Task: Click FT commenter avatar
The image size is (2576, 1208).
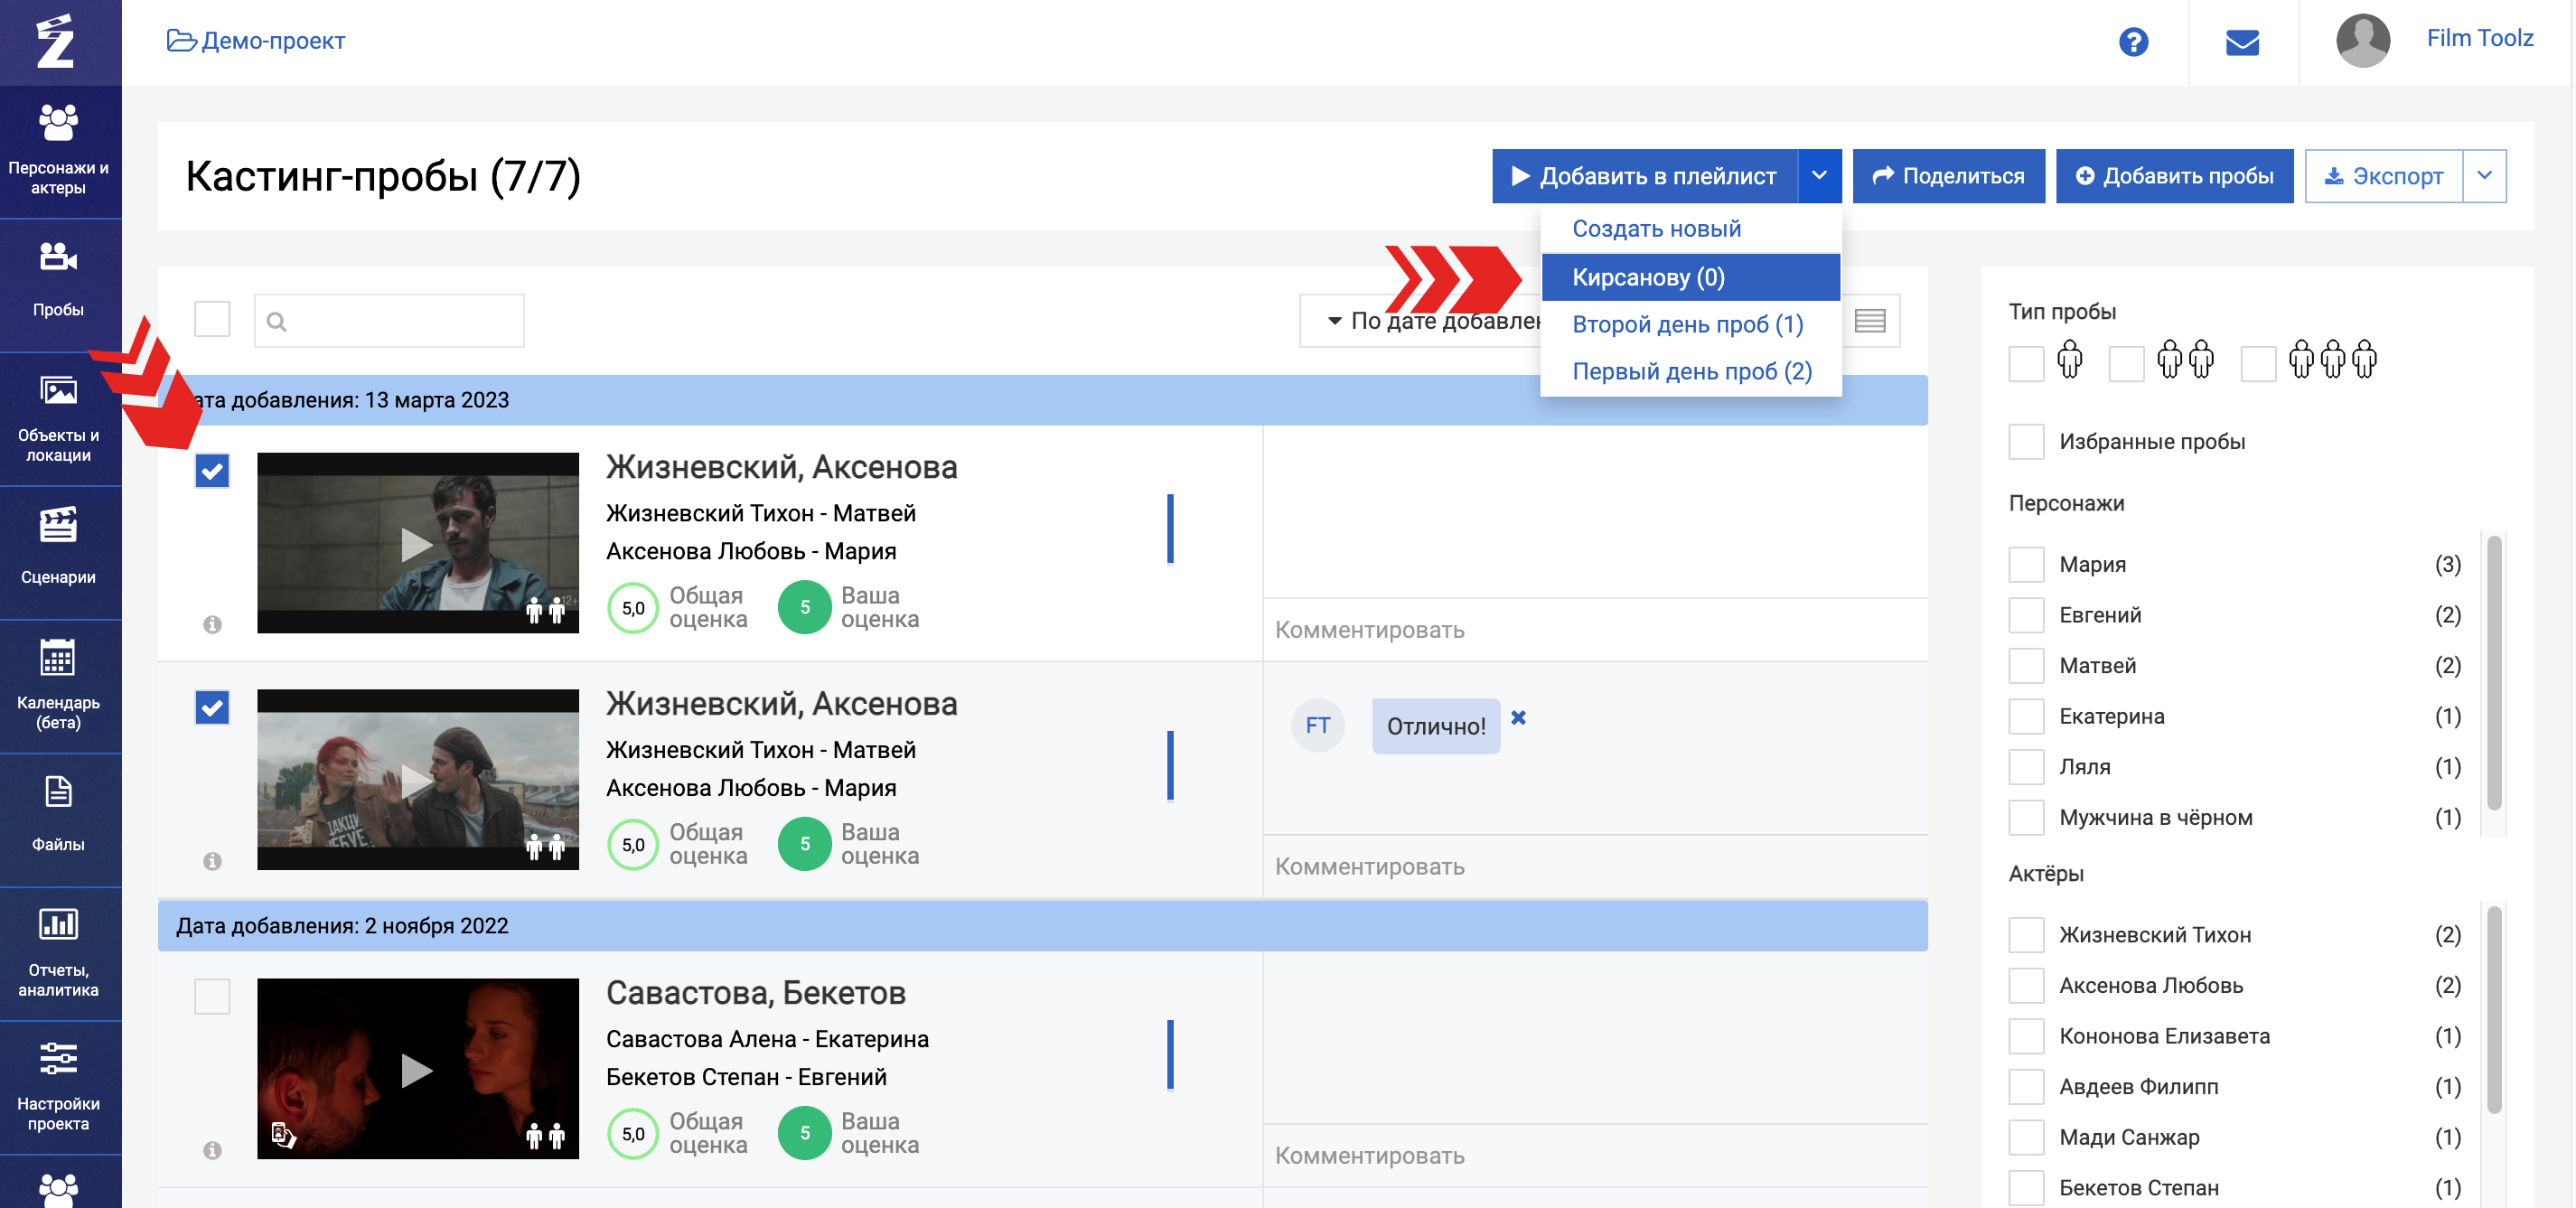Action: click(x=1317, y=726)
